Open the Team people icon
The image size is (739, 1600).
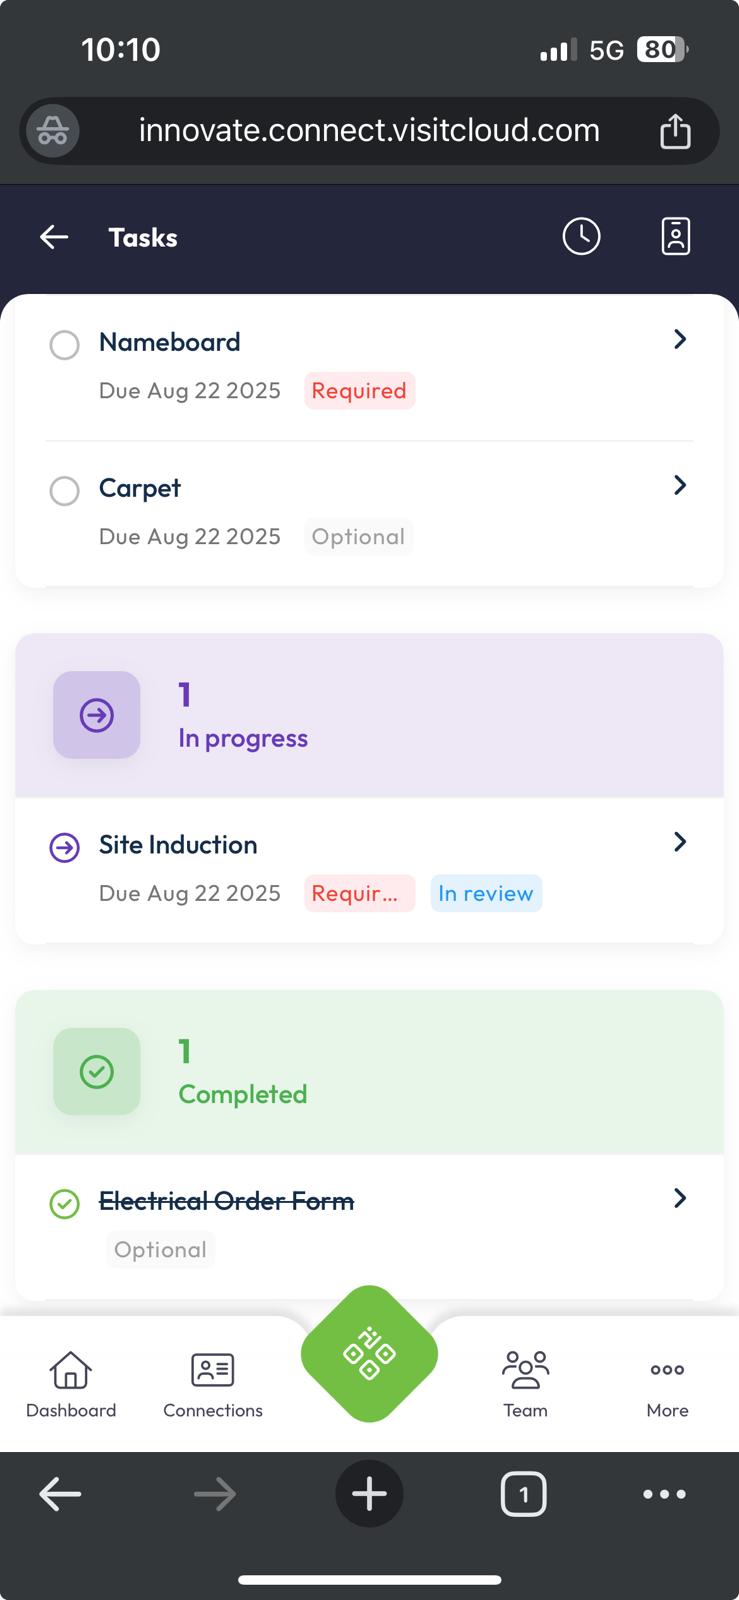click(x=524, y=1369)
